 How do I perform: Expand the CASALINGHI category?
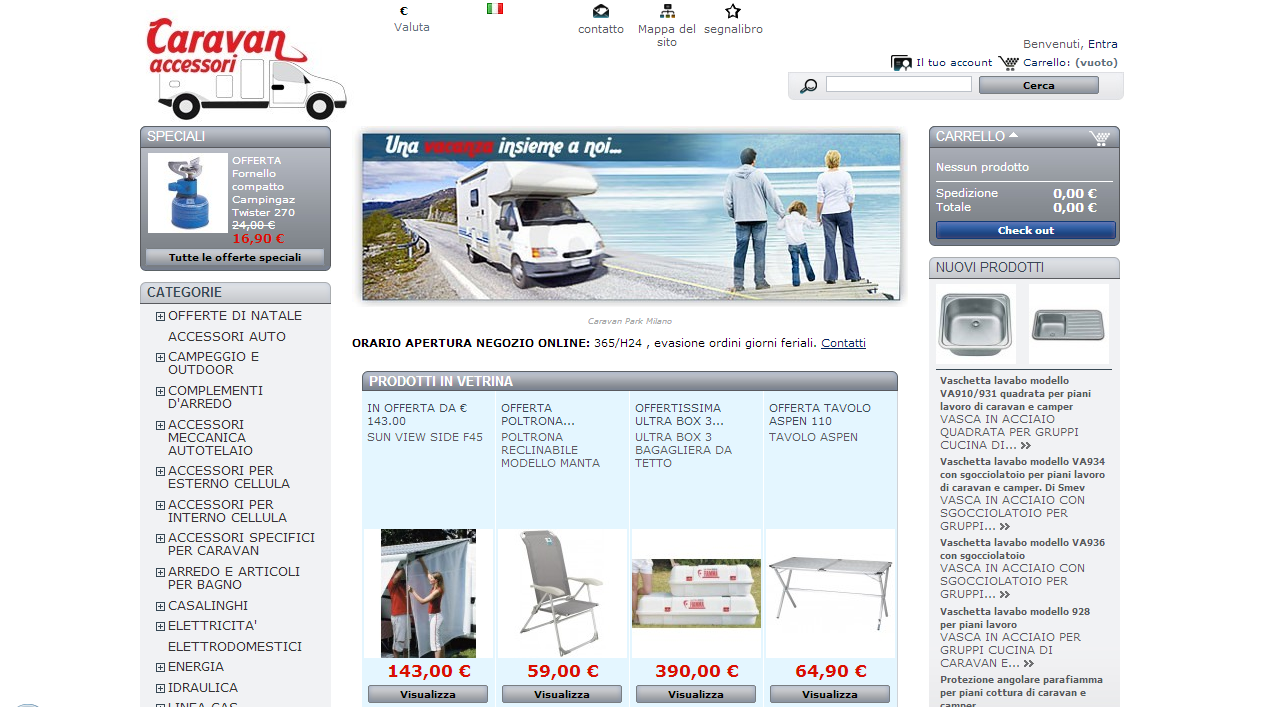coord(160,606)
